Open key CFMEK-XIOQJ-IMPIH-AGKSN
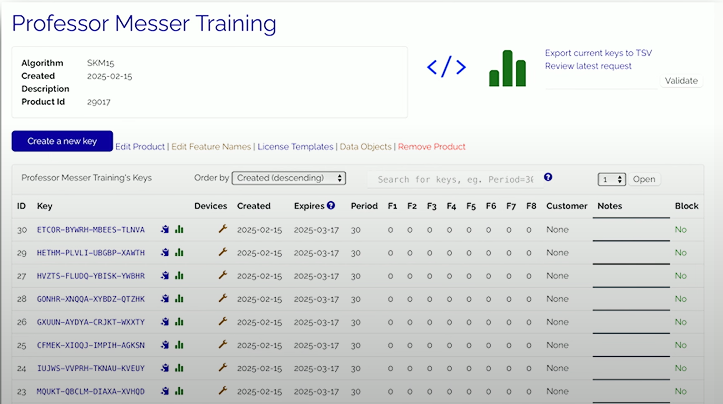The height and width of the screenshot is (404, 723). coord(91,345)
